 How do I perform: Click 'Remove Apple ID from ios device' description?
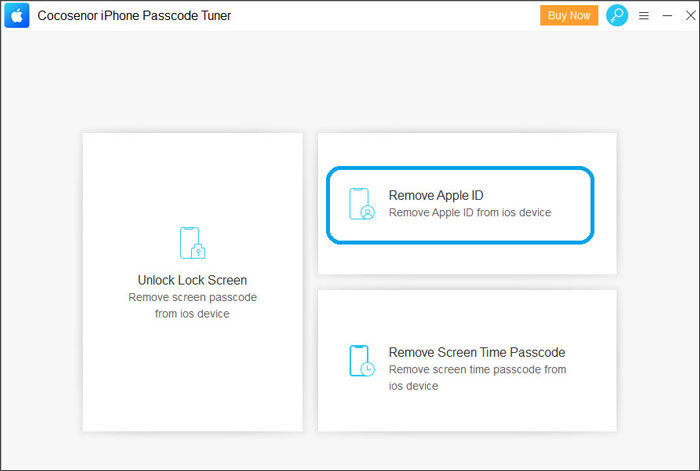point(470,213)
